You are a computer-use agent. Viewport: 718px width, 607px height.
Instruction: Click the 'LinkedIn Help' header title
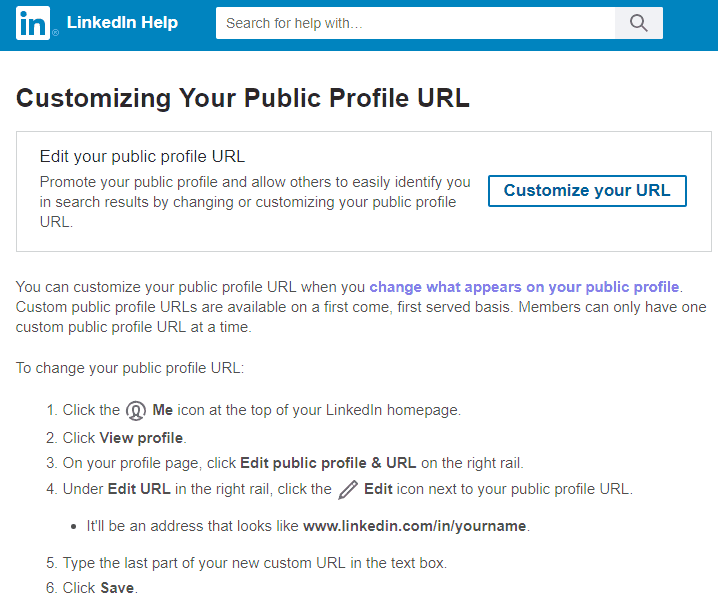122,23
